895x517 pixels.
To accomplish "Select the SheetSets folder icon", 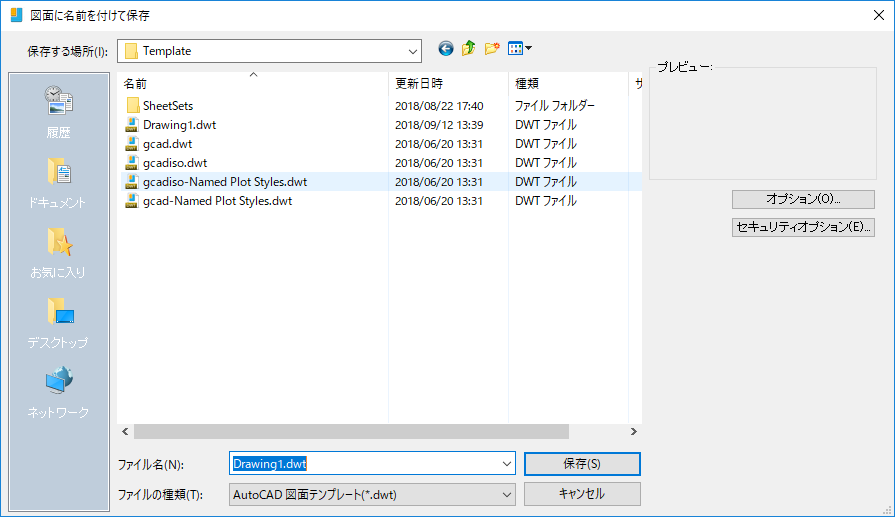I will 132,106.
